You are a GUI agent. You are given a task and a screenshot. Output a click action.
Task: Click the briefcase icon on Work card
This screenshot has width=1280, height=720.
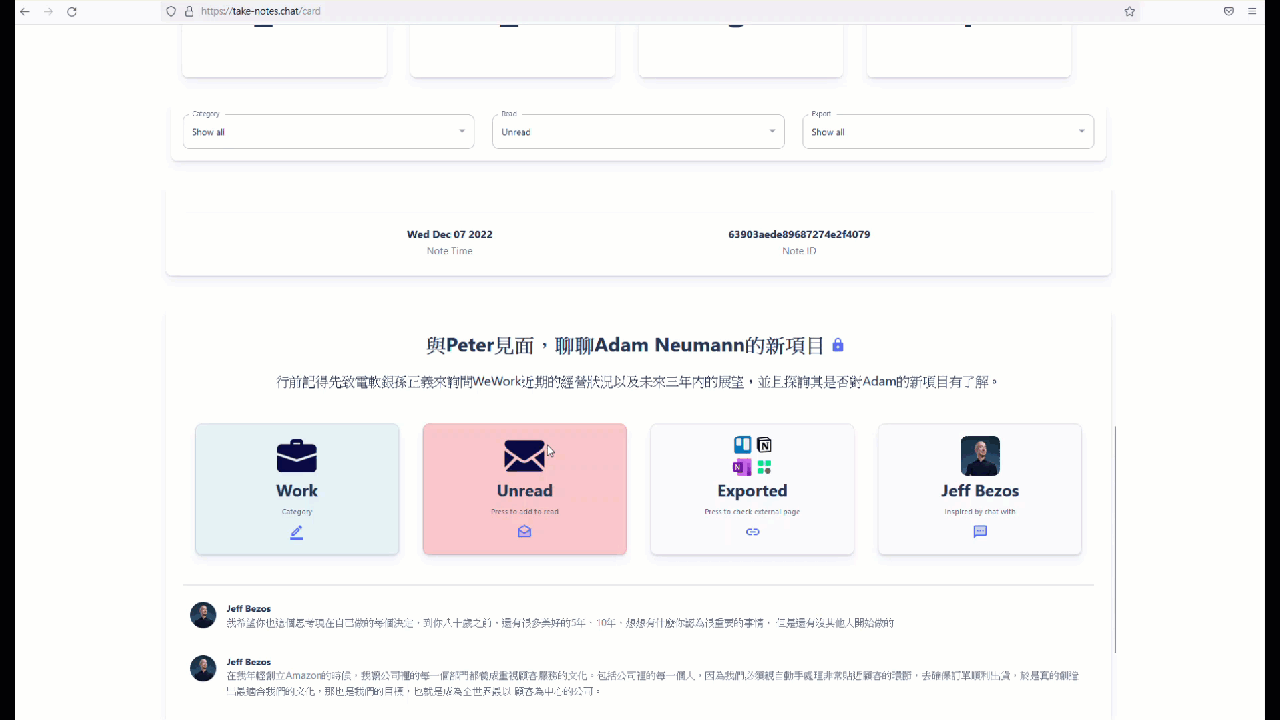point(297,456)
